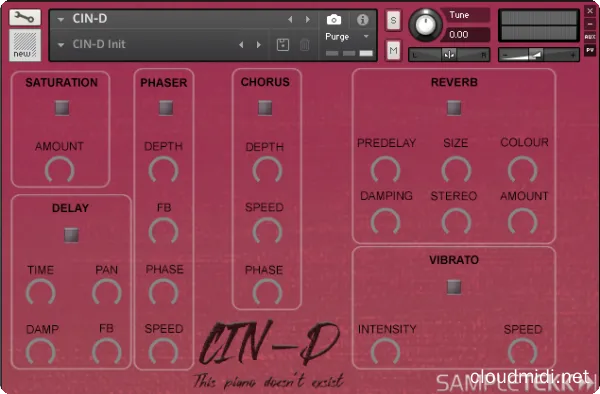Click the camera snapshot icon
The image size is (600, 394).
click(x=334, y=20)
